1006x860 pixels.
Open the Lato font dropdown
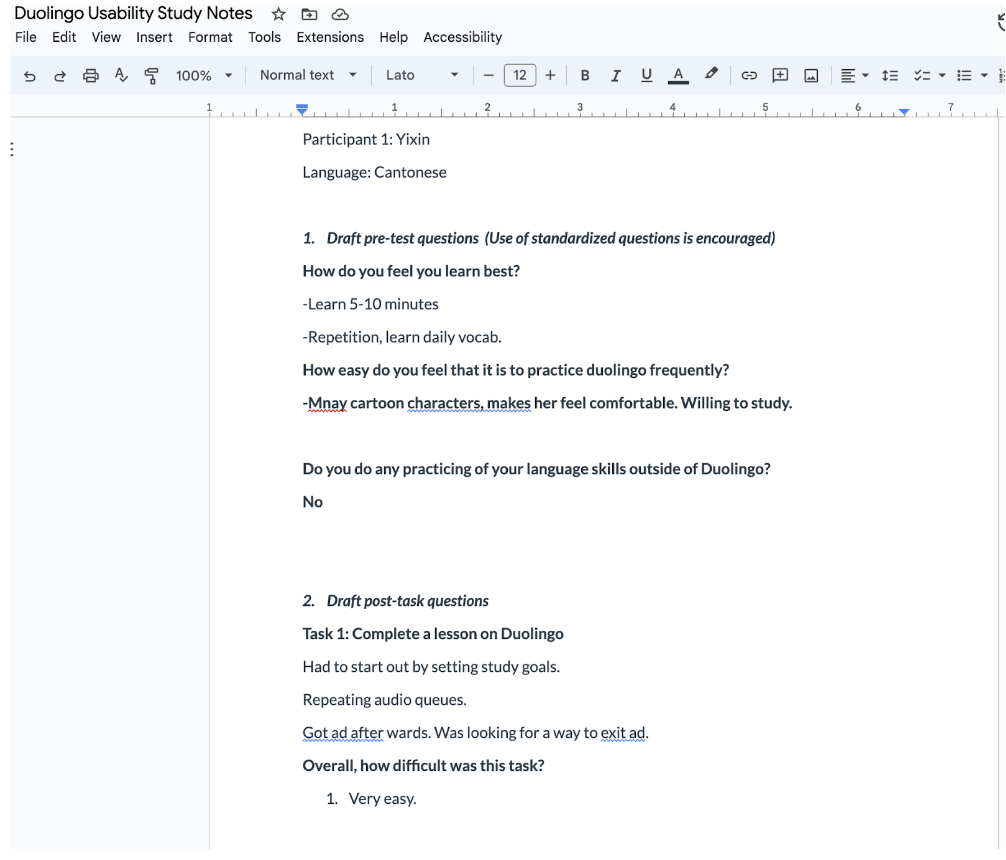coord(422,75)
